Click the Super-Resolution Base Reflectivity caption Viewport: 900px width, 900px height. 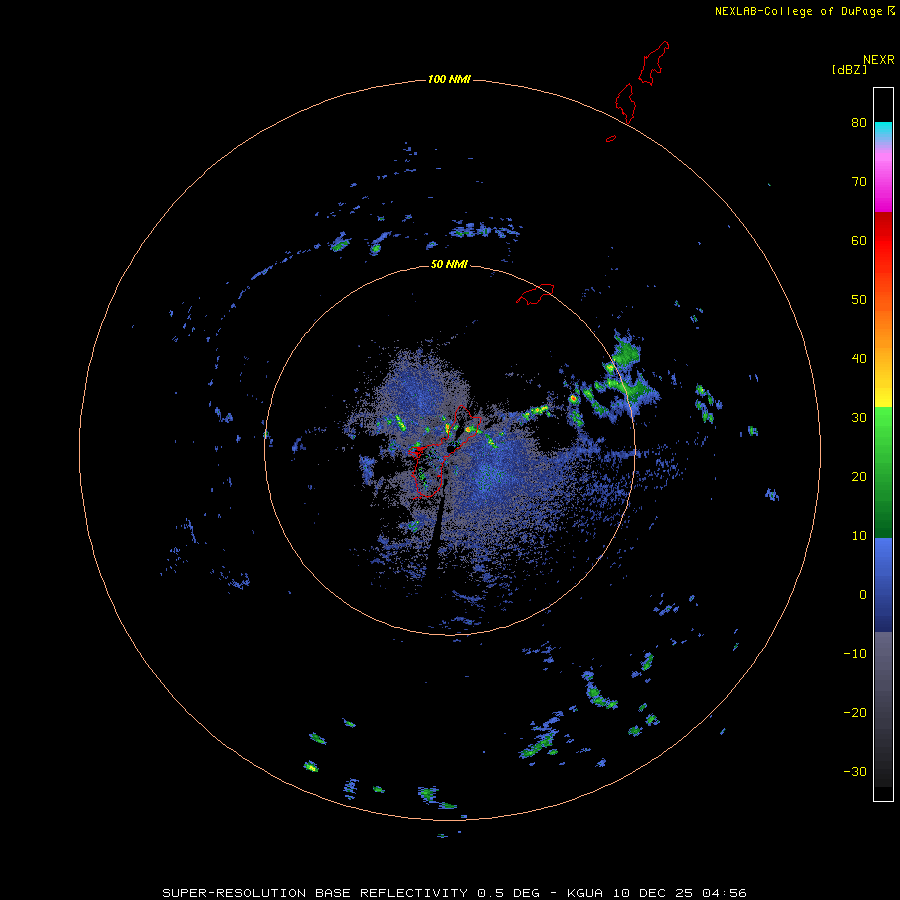[455, 893]
